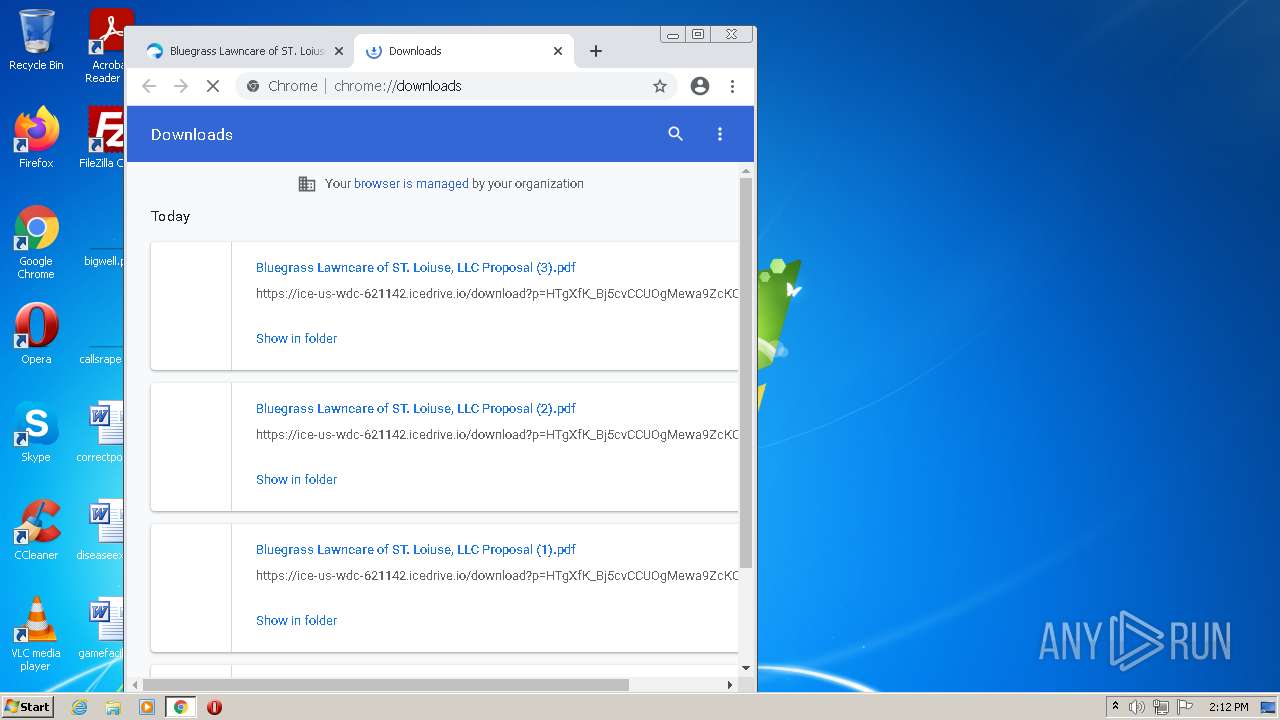The width and height of the screenshot is (1280, 720).
Task: Click the 2:12 PM taskbar clock
Action: pyautogui.click(x=1228, y=707)
